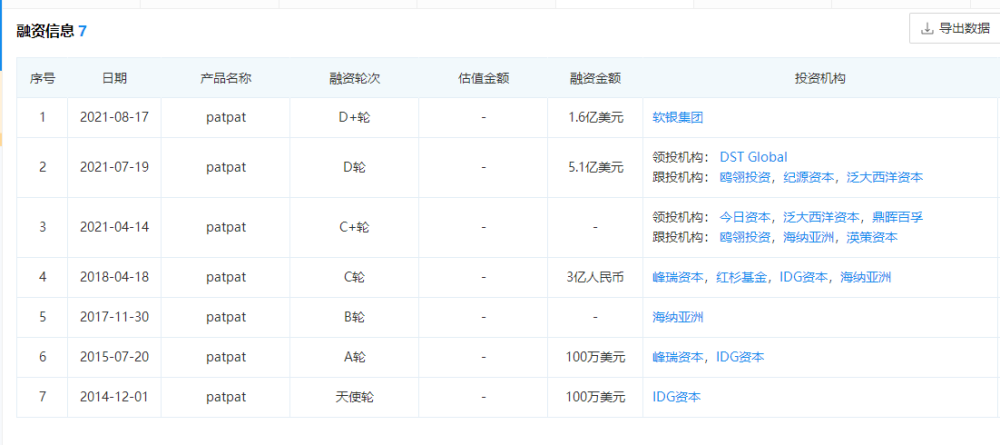
Task: Click the 导出数据 export button
Action: [955, 28]
